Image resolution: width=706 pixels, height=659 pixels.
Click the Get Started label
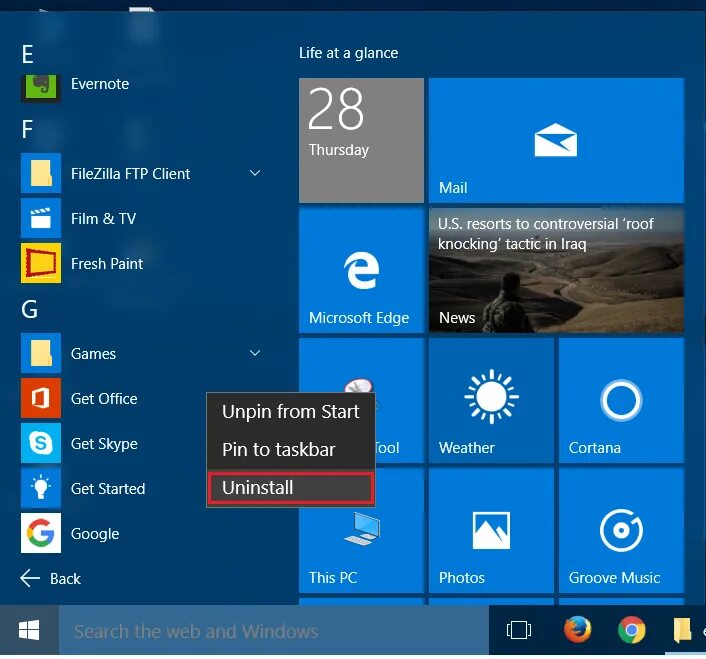click(x=108, y=489)
